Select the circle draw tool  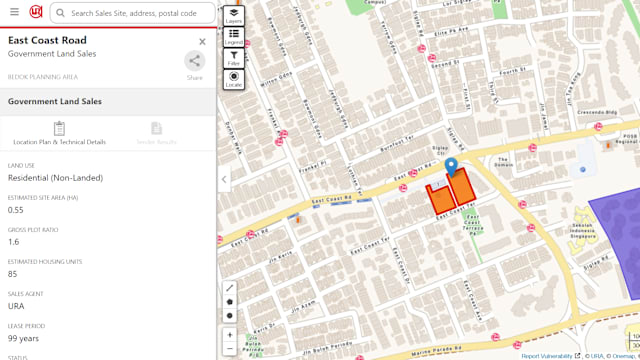tap(229, 316)
